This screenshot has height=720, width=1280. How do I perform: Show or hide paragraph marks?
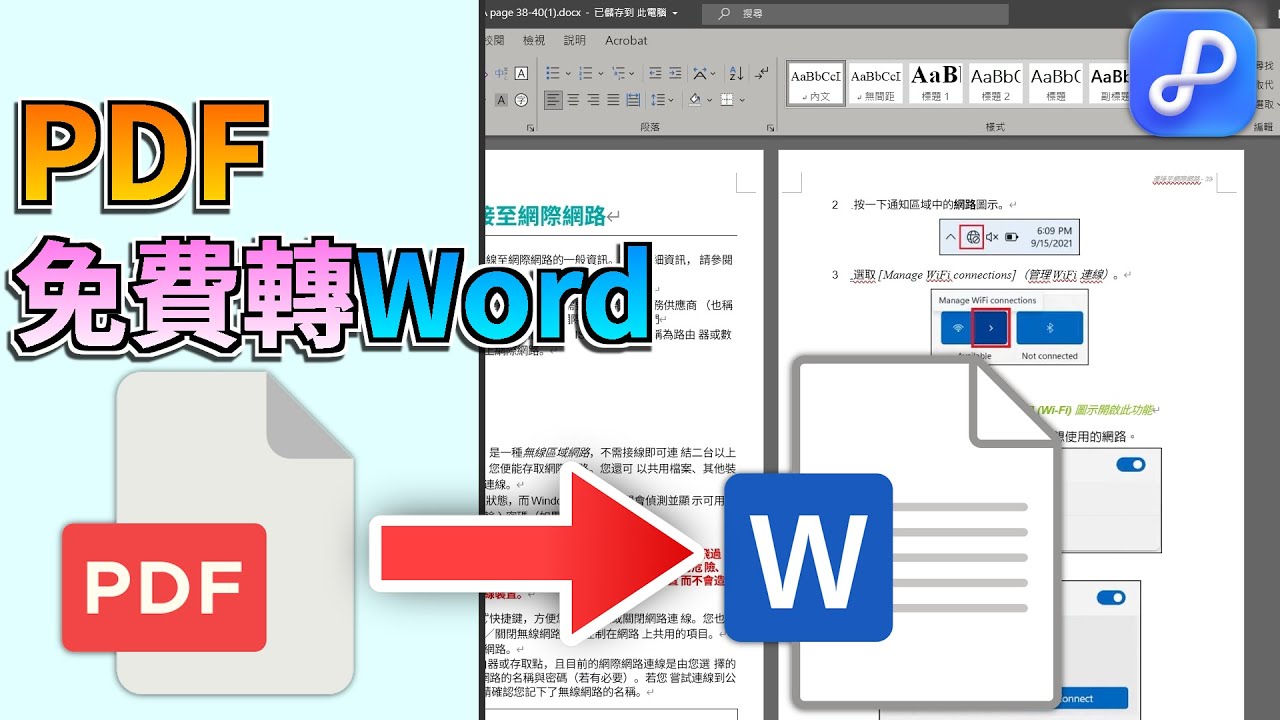[762, 73]
